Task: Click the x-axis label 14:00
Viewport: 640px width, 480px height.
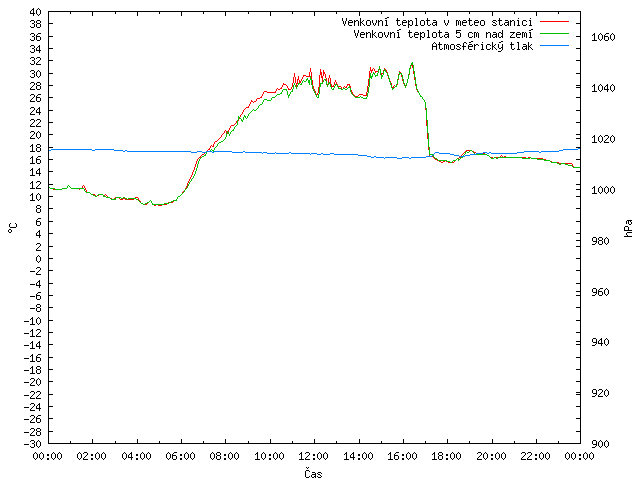Action: pos(358,456)
